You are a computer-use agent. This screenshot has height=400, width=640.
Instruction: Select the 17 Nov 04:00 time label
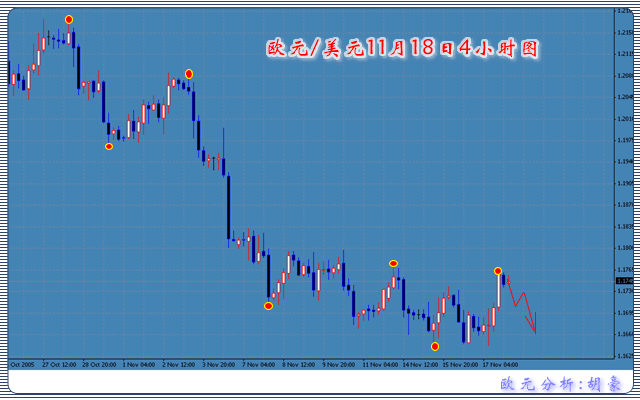coord(500,364)
